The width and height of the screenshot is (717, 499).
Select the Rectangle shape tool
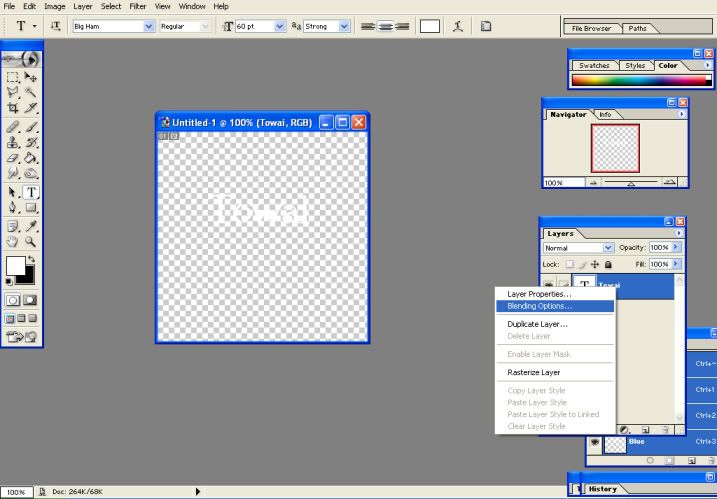coord(31,208)
